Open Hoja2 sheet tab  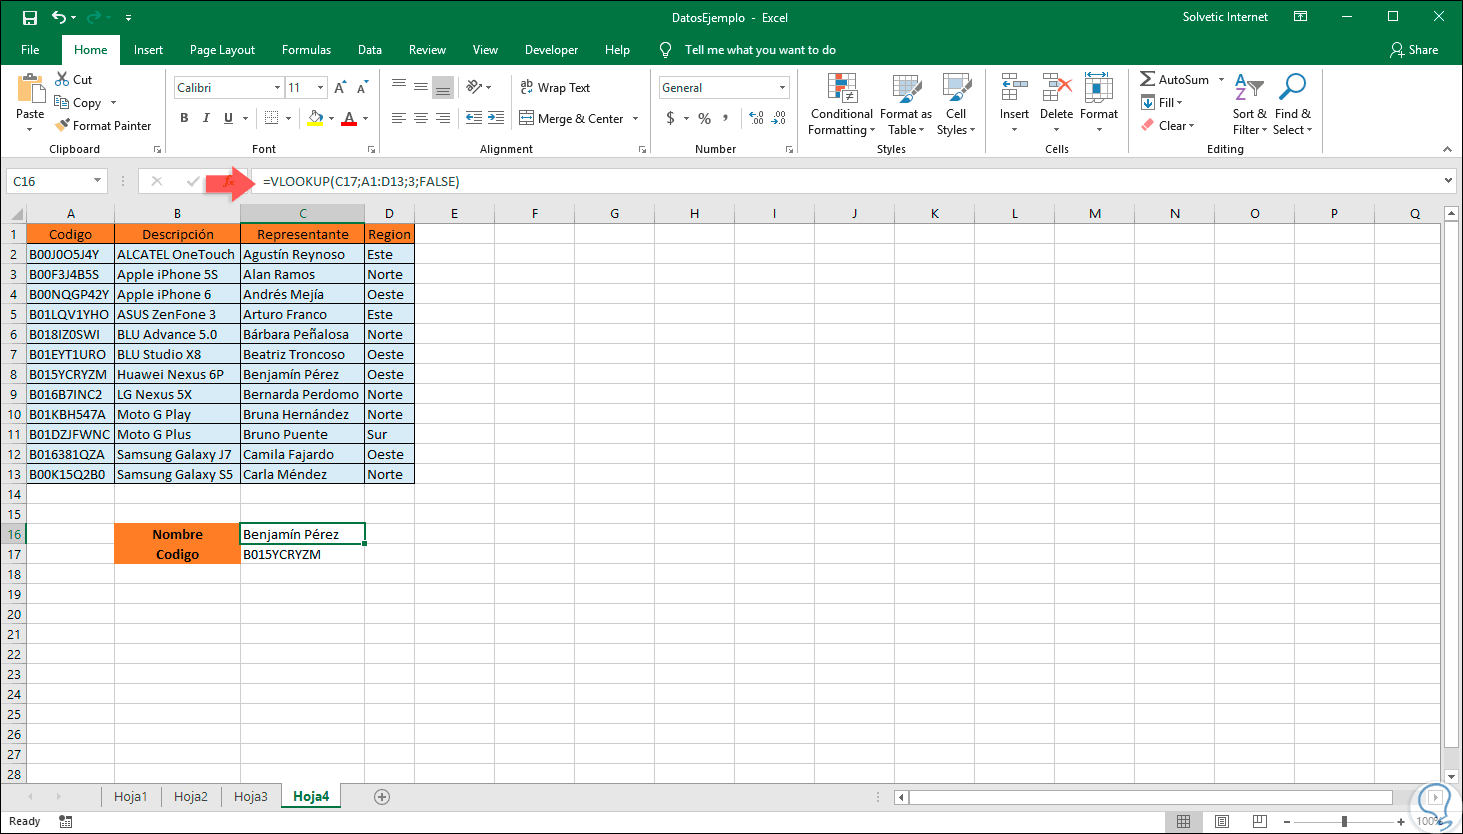click(190, 797)
